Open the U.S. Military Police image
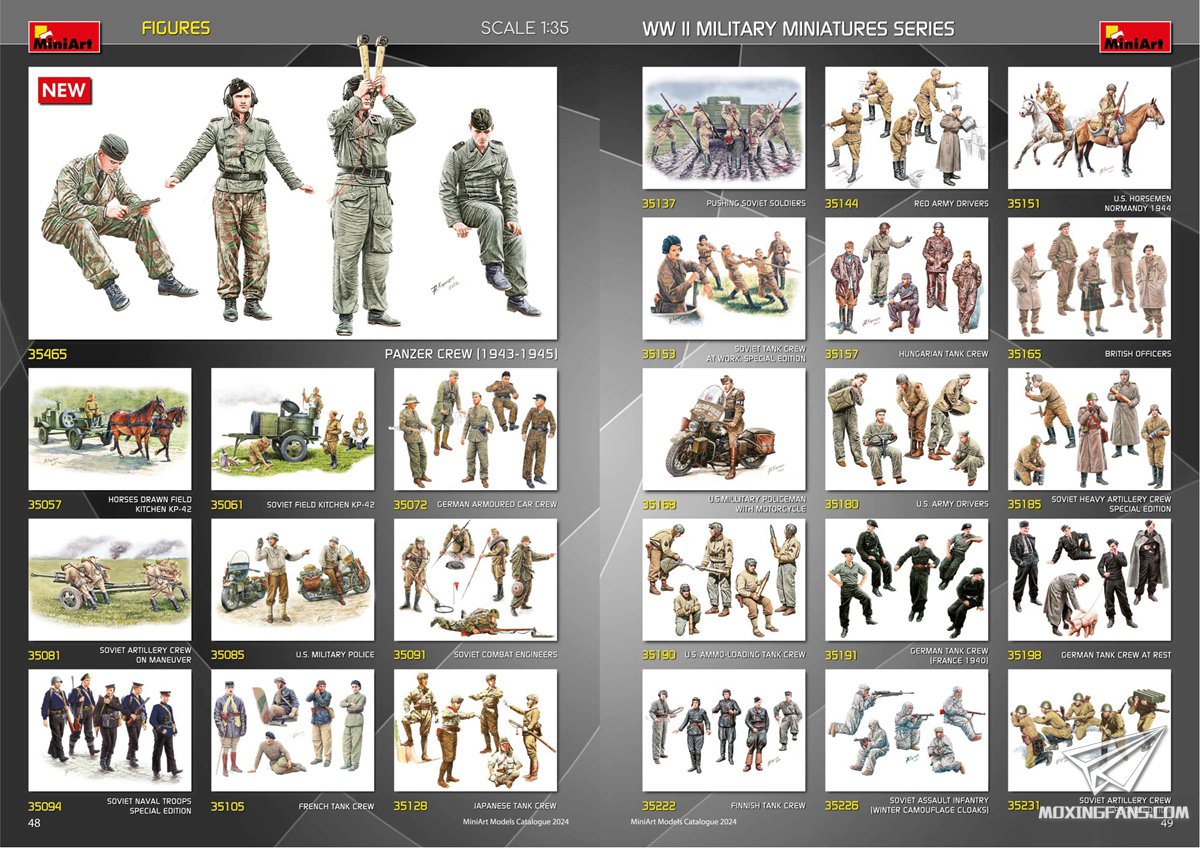 pos(293,580)
